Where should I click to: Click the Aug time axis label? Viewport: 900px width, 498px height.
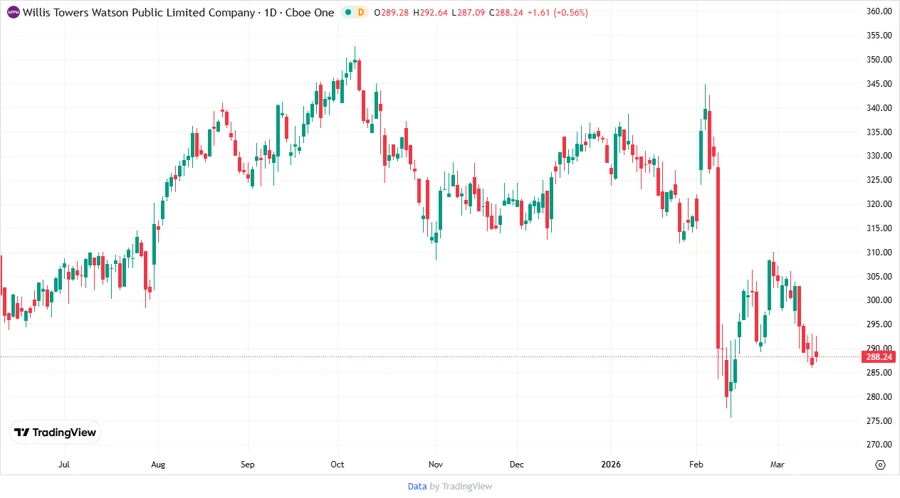coord(158,464)
